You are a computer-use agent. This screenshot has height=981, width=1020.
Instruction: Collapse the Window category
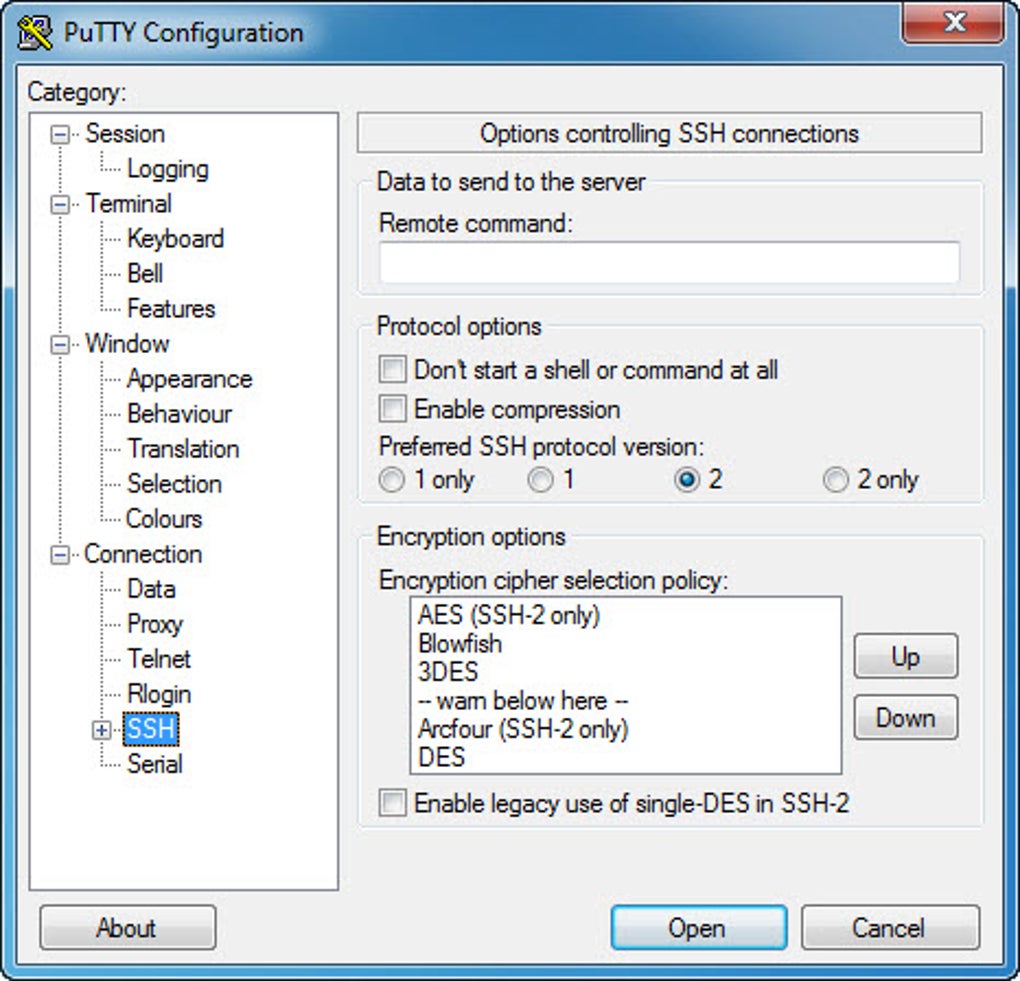60,345
